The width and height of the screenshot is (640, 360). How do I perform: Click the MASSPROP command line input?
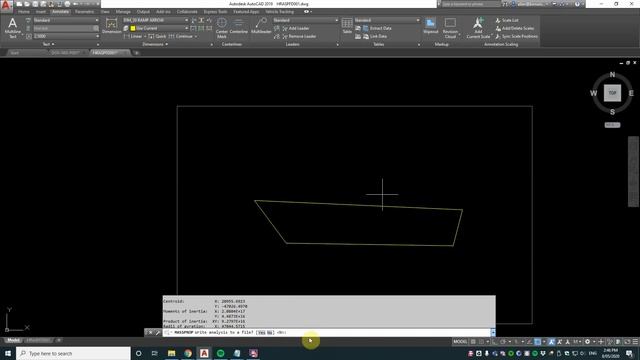[327, 333]
